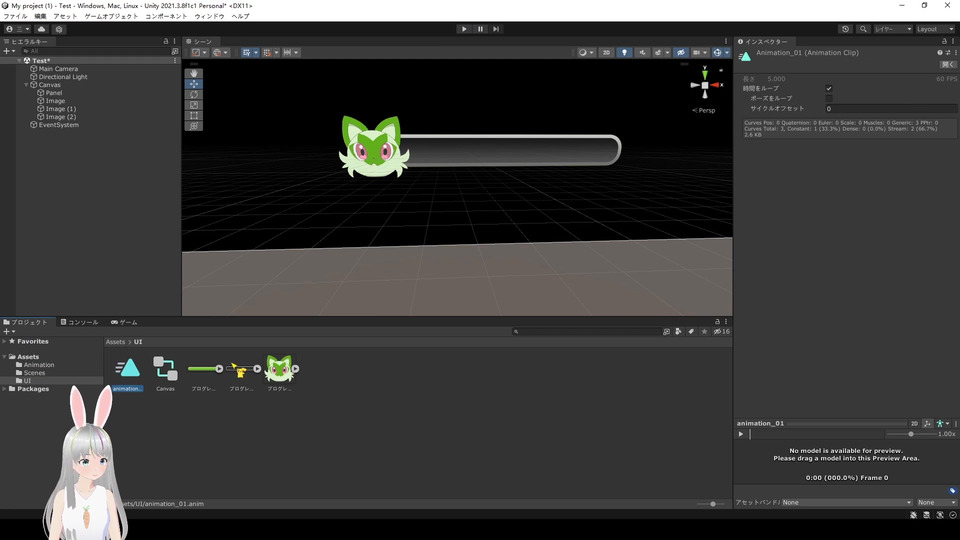Open the アセット (Assets) menu
960x540 pixels.
coord(66,17)
